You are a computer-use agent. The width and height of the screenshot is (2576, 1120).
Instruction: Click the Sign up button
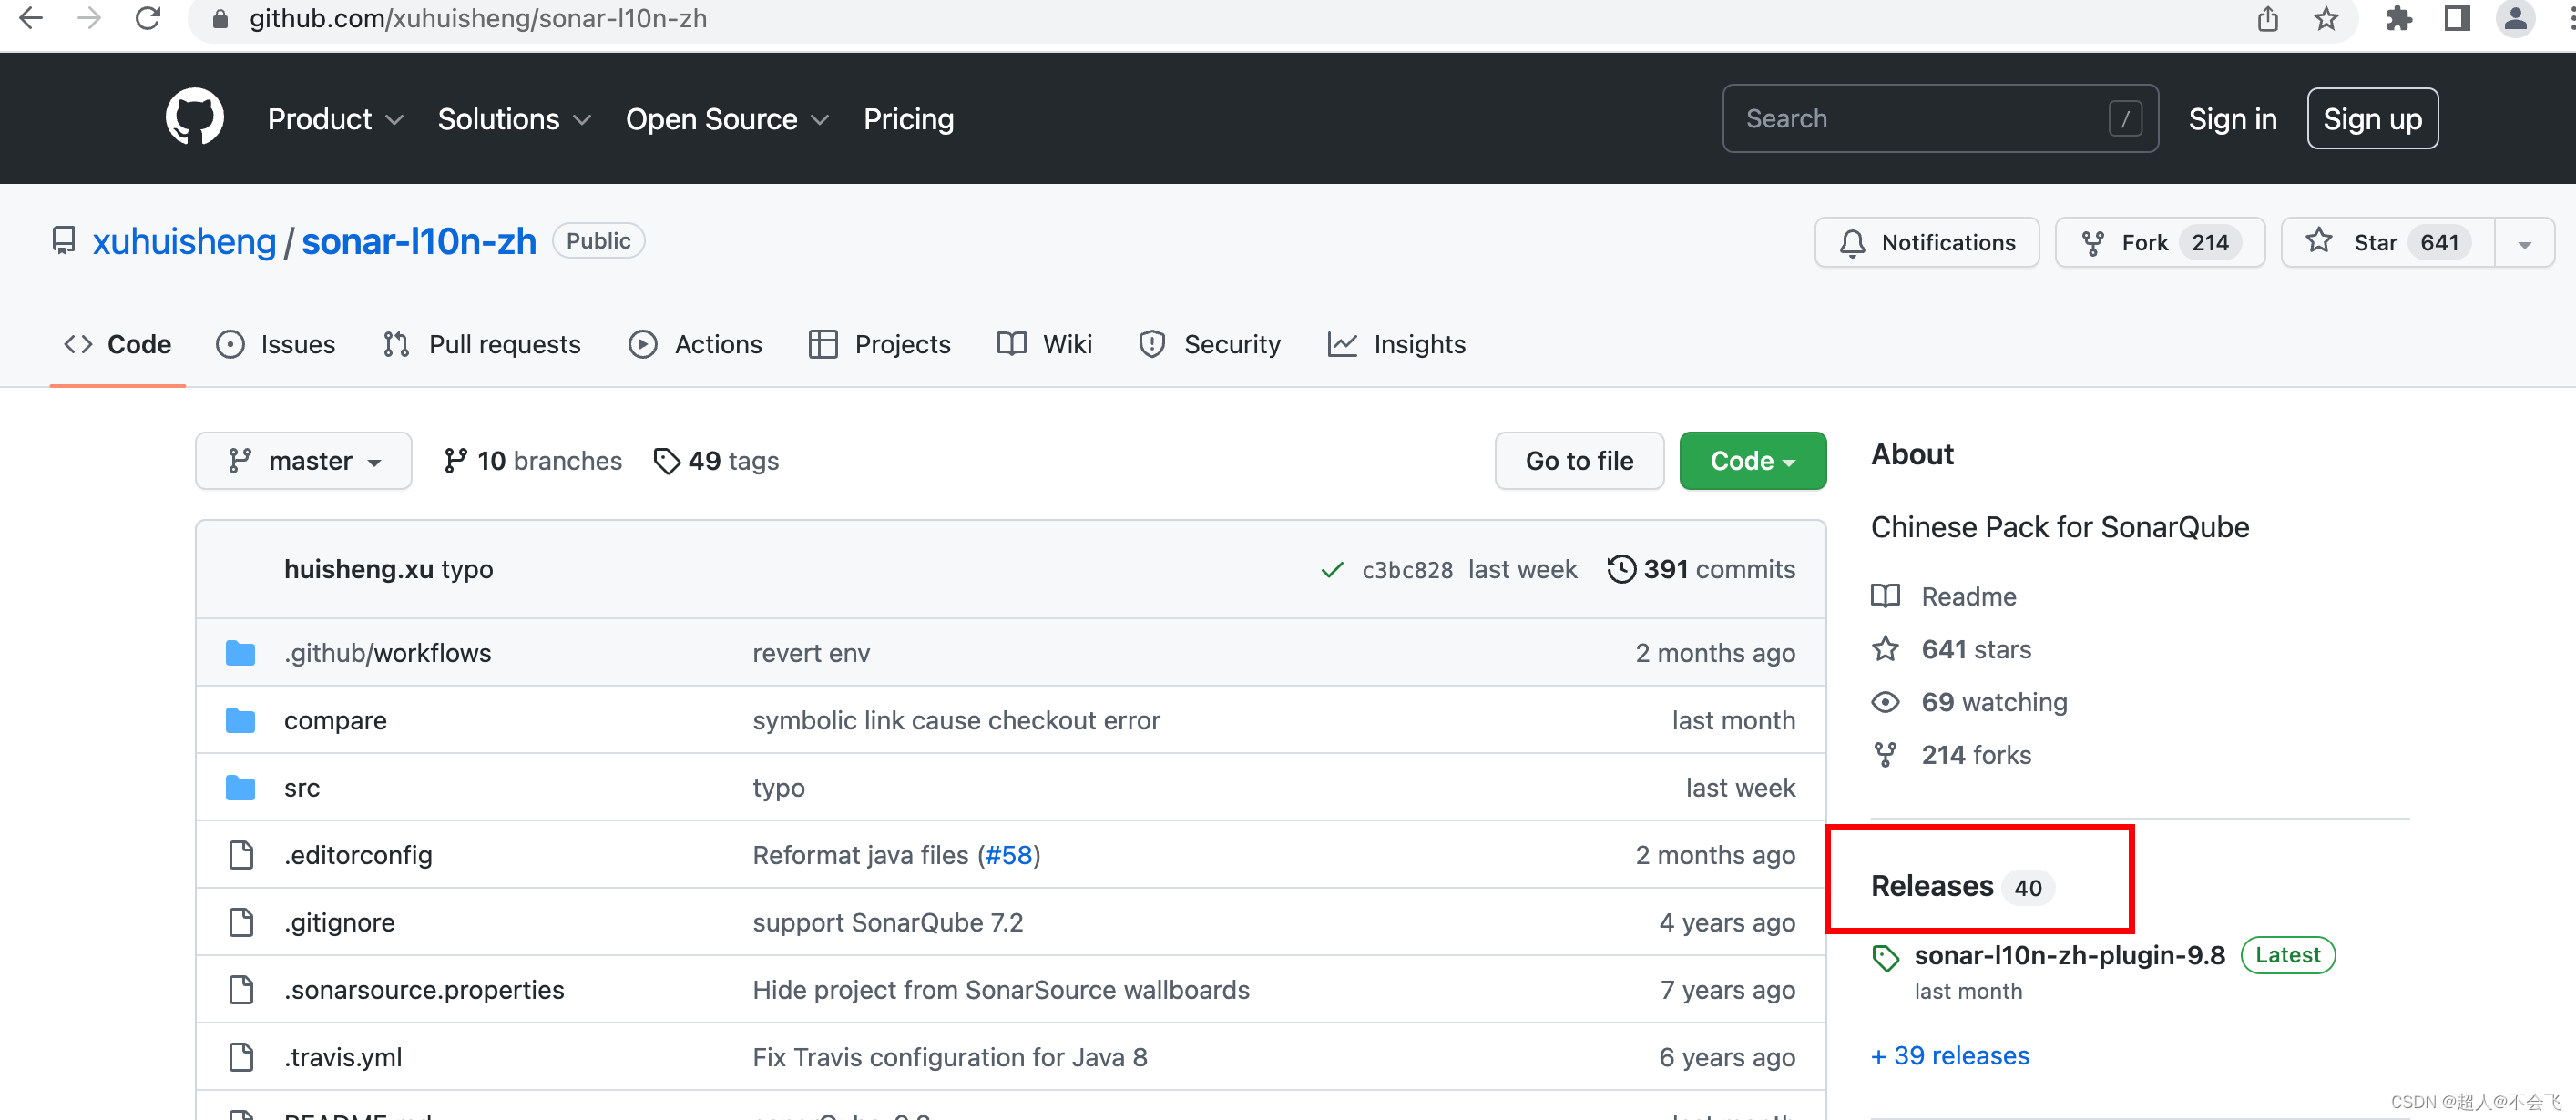[x=2372, y=119]
